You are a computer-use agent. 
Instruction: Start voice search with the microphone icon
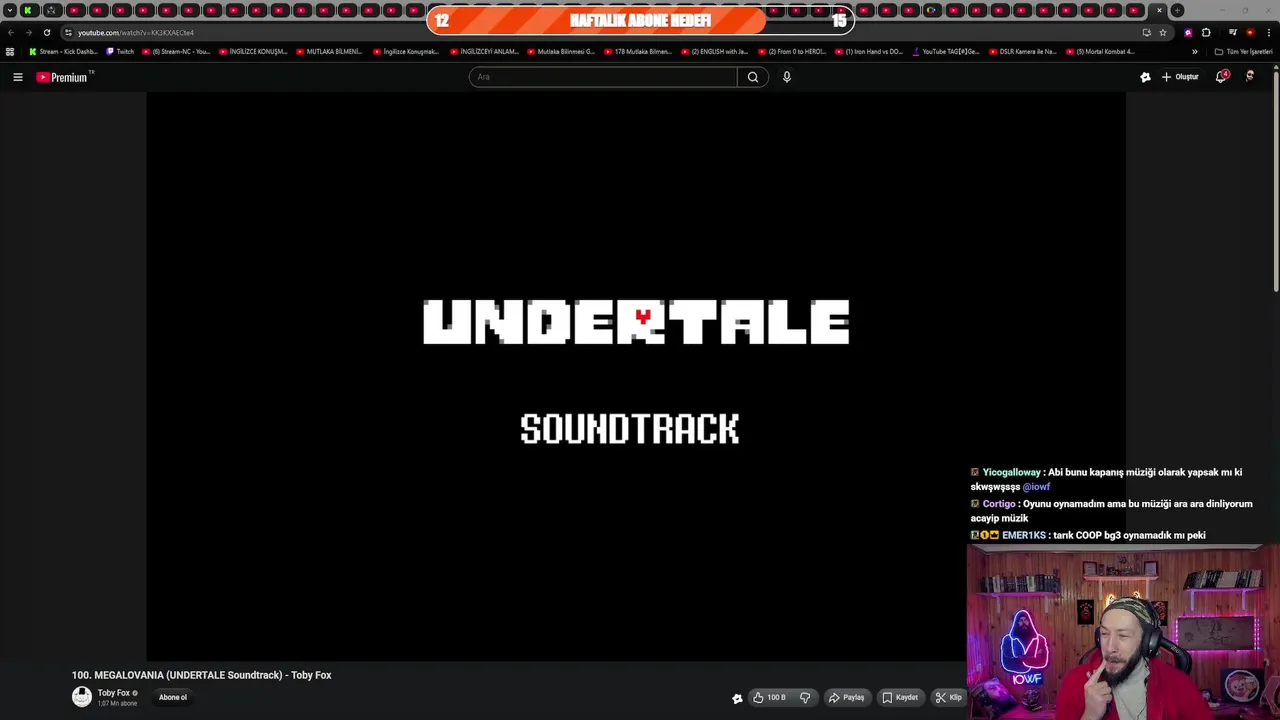click(787, 77)
